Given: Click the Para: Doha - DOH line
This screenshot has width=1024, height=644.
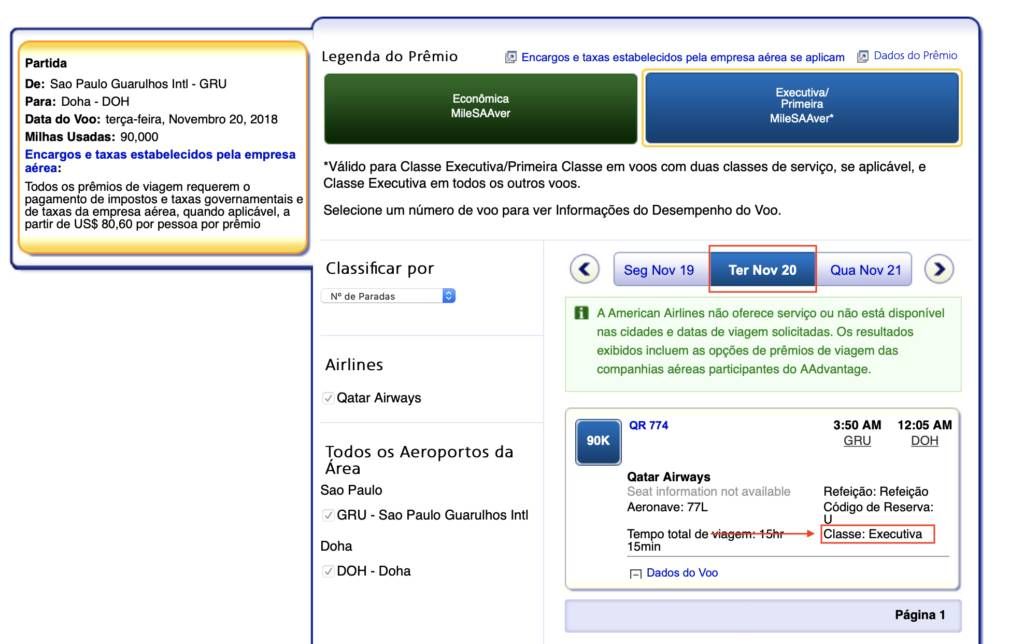Looking at the screenshot, I should (77, 102).
